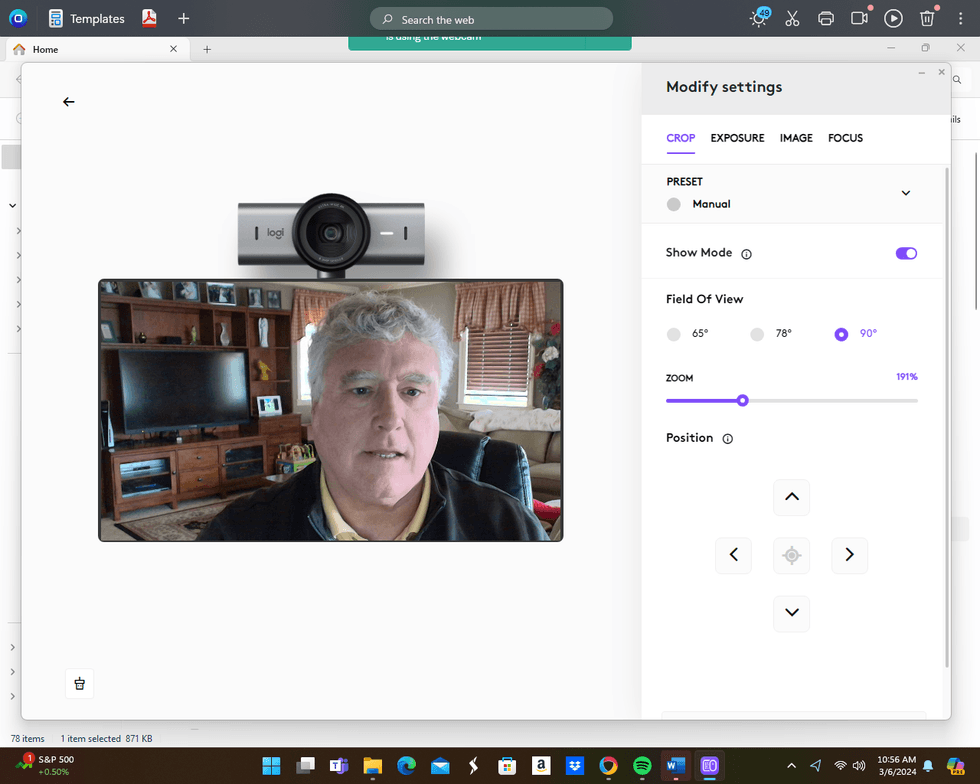
Task: Open the Preset dropdown set to Manual
Action: point(905,193)
